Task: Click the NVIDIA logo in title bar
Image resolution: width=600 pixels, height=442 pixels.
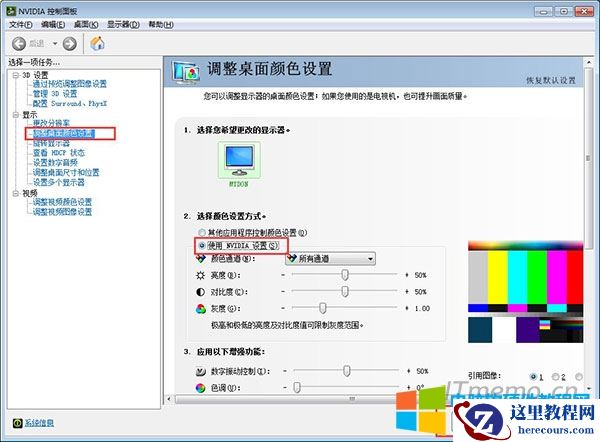Action: click(x=11, y=11)
